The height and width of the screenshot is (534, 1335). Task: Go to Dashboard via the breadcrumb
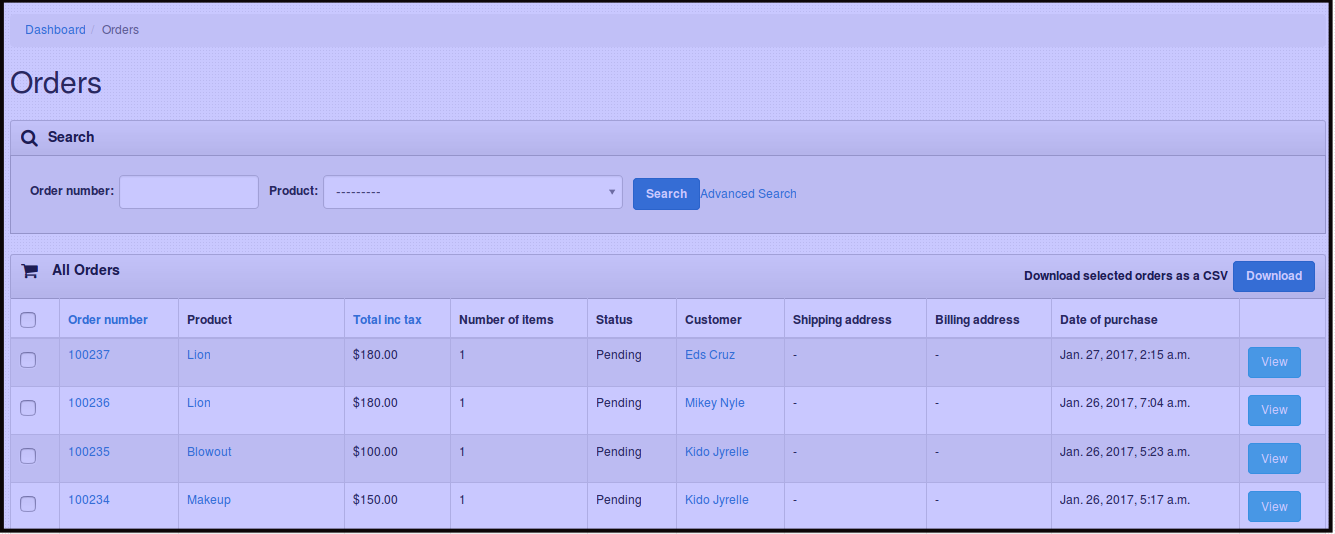[56, 30]
